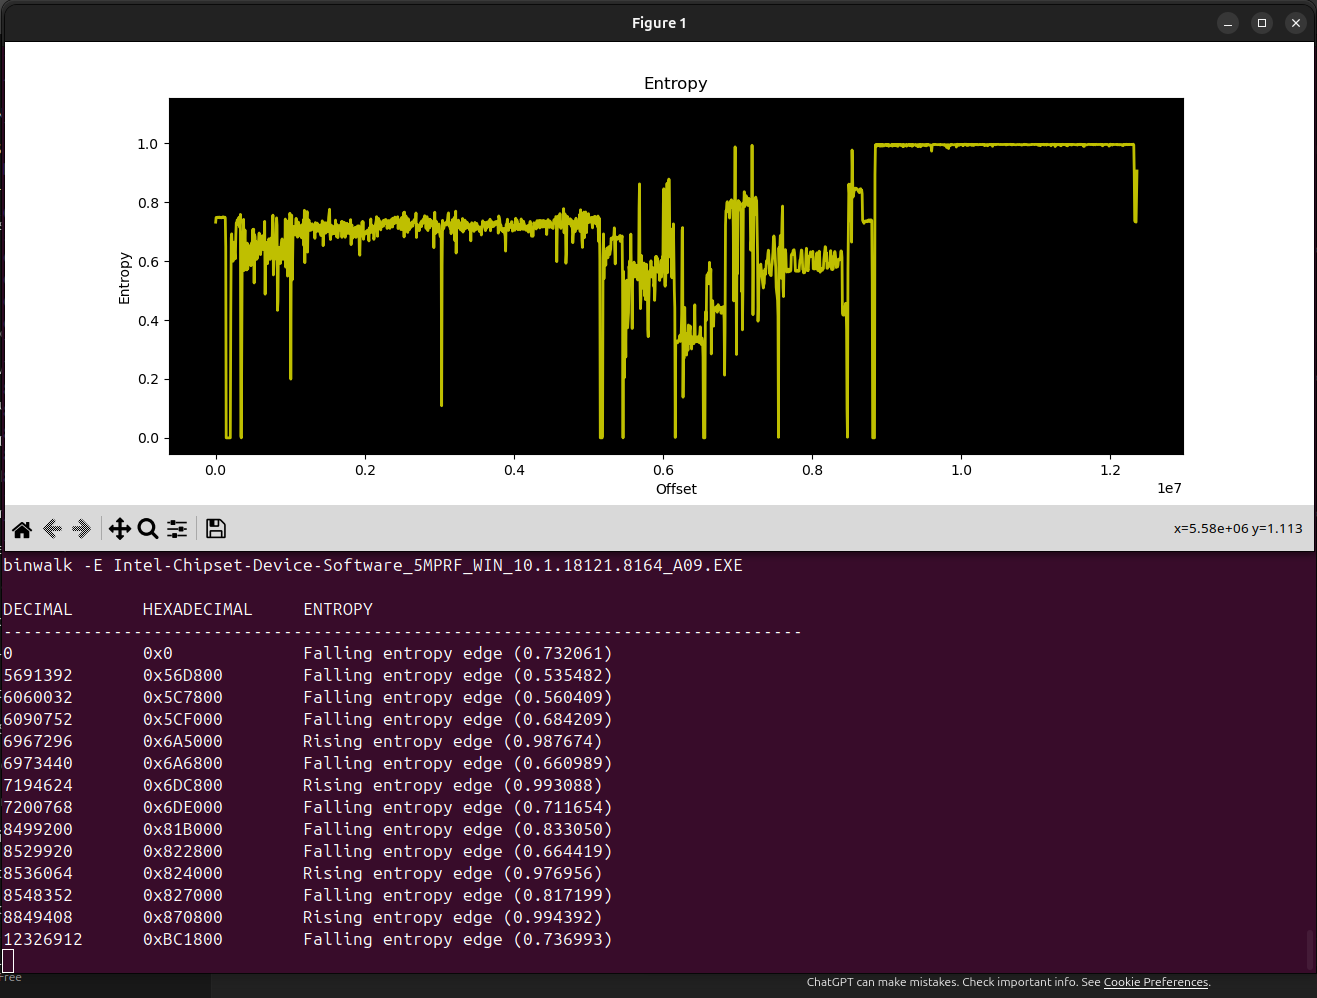Reset plot to original Home view

(22, 529)
